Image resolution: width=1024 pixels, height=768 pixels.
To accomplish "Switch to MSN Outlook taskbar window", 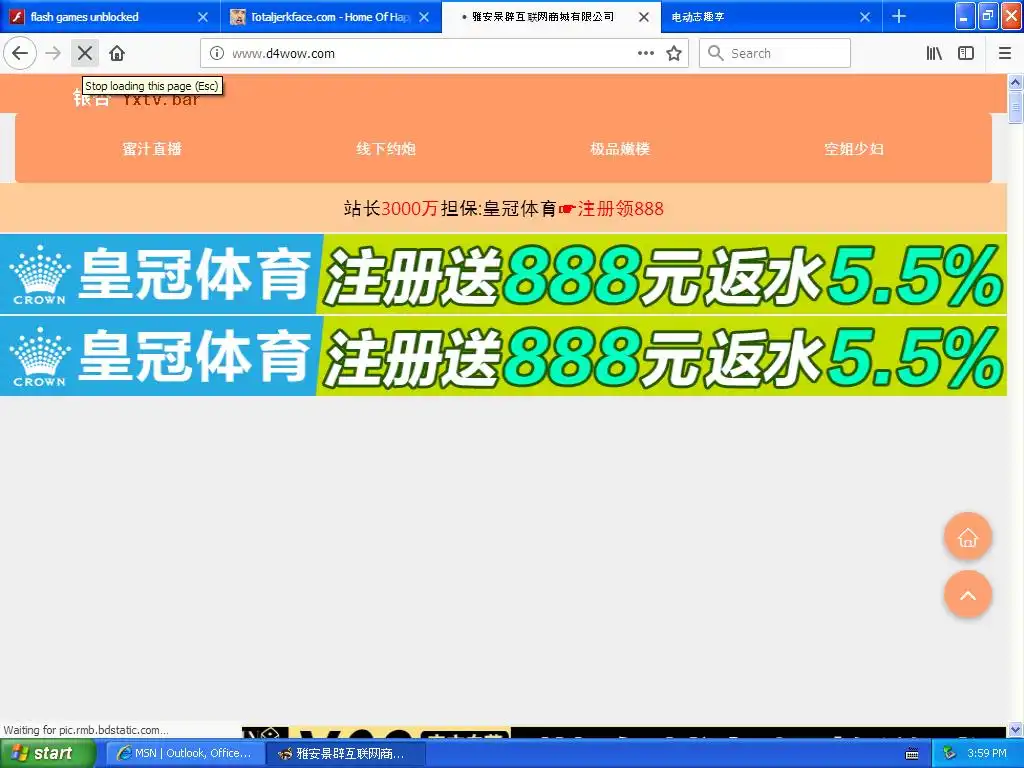I will (184, 754).
